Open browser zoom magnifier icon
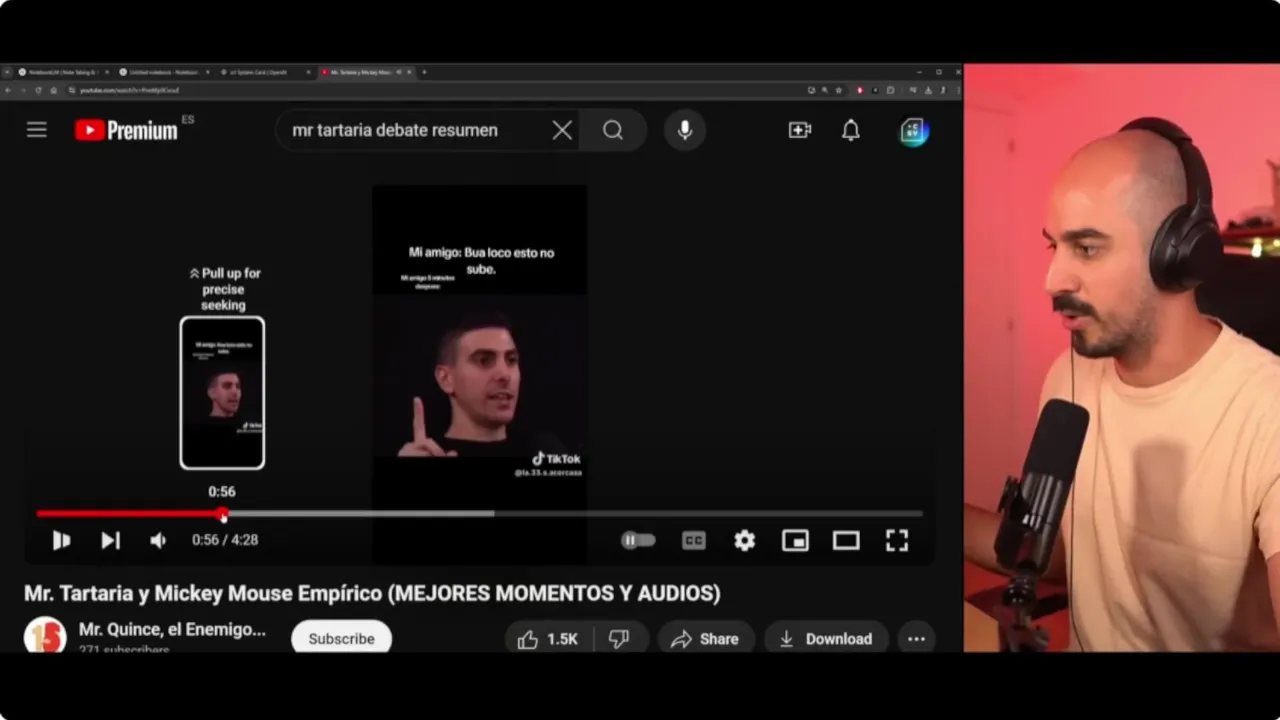This screenshot has width=1280, height=720. point(825,90)
